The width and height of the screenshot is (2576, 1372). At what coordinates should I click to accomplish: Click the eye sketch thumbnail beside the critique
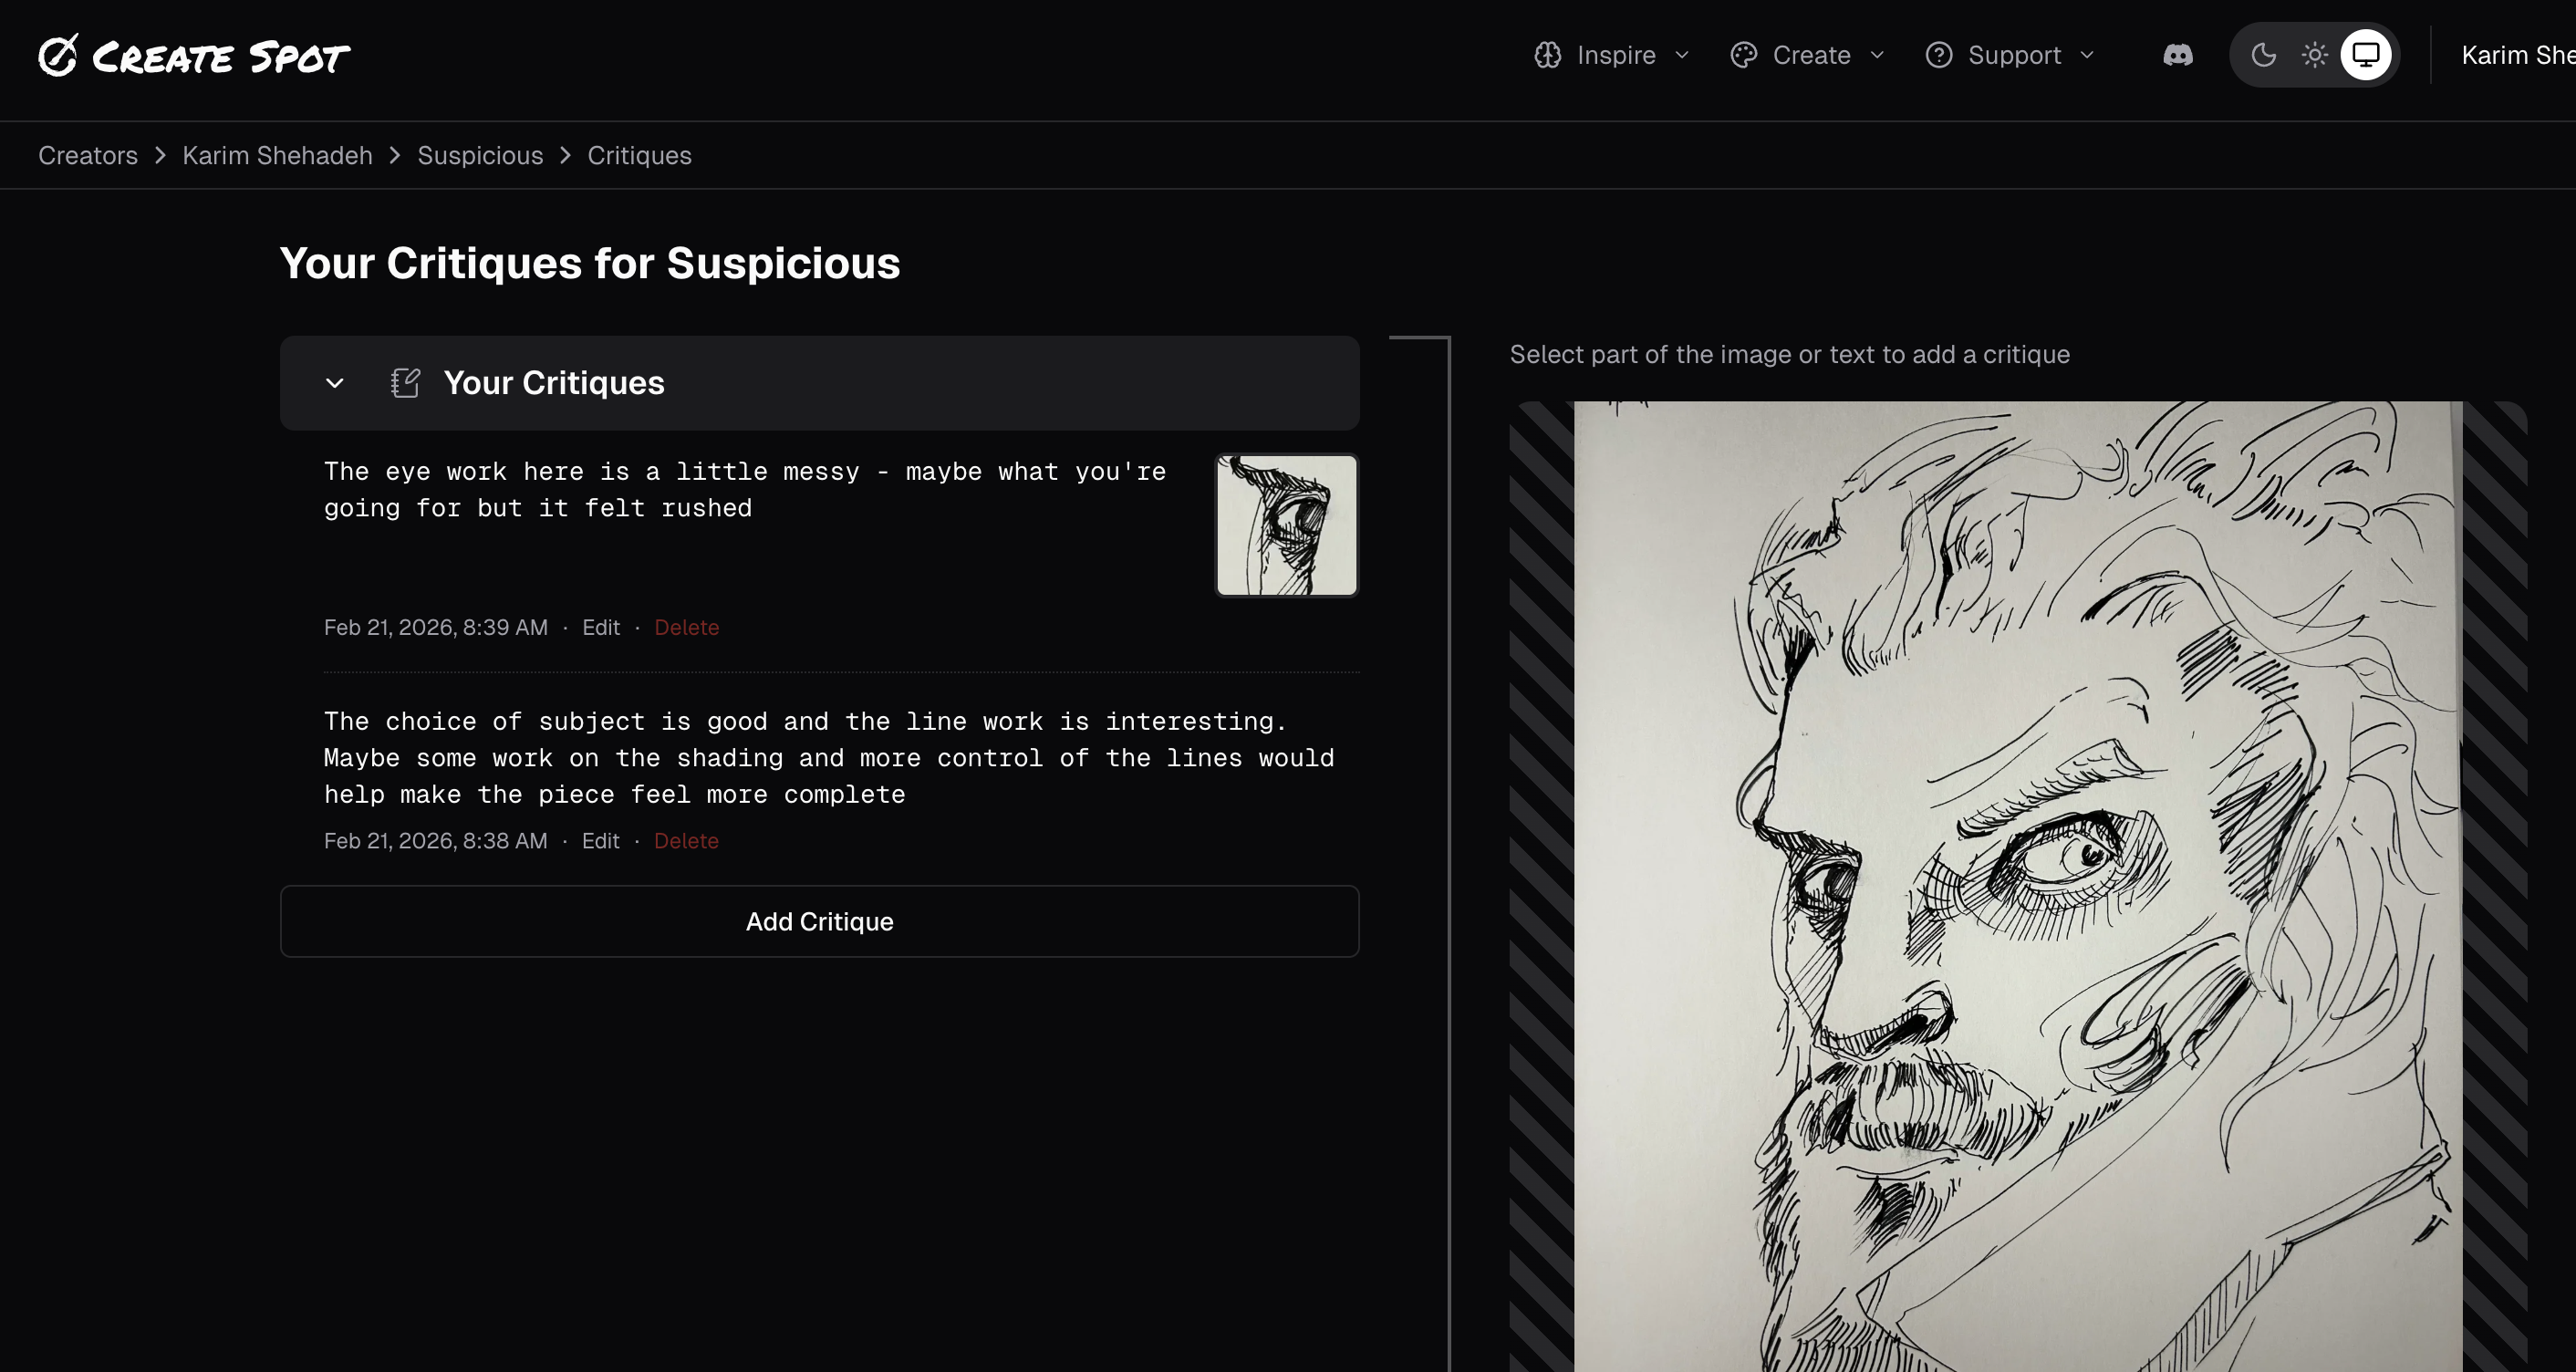1287,525
